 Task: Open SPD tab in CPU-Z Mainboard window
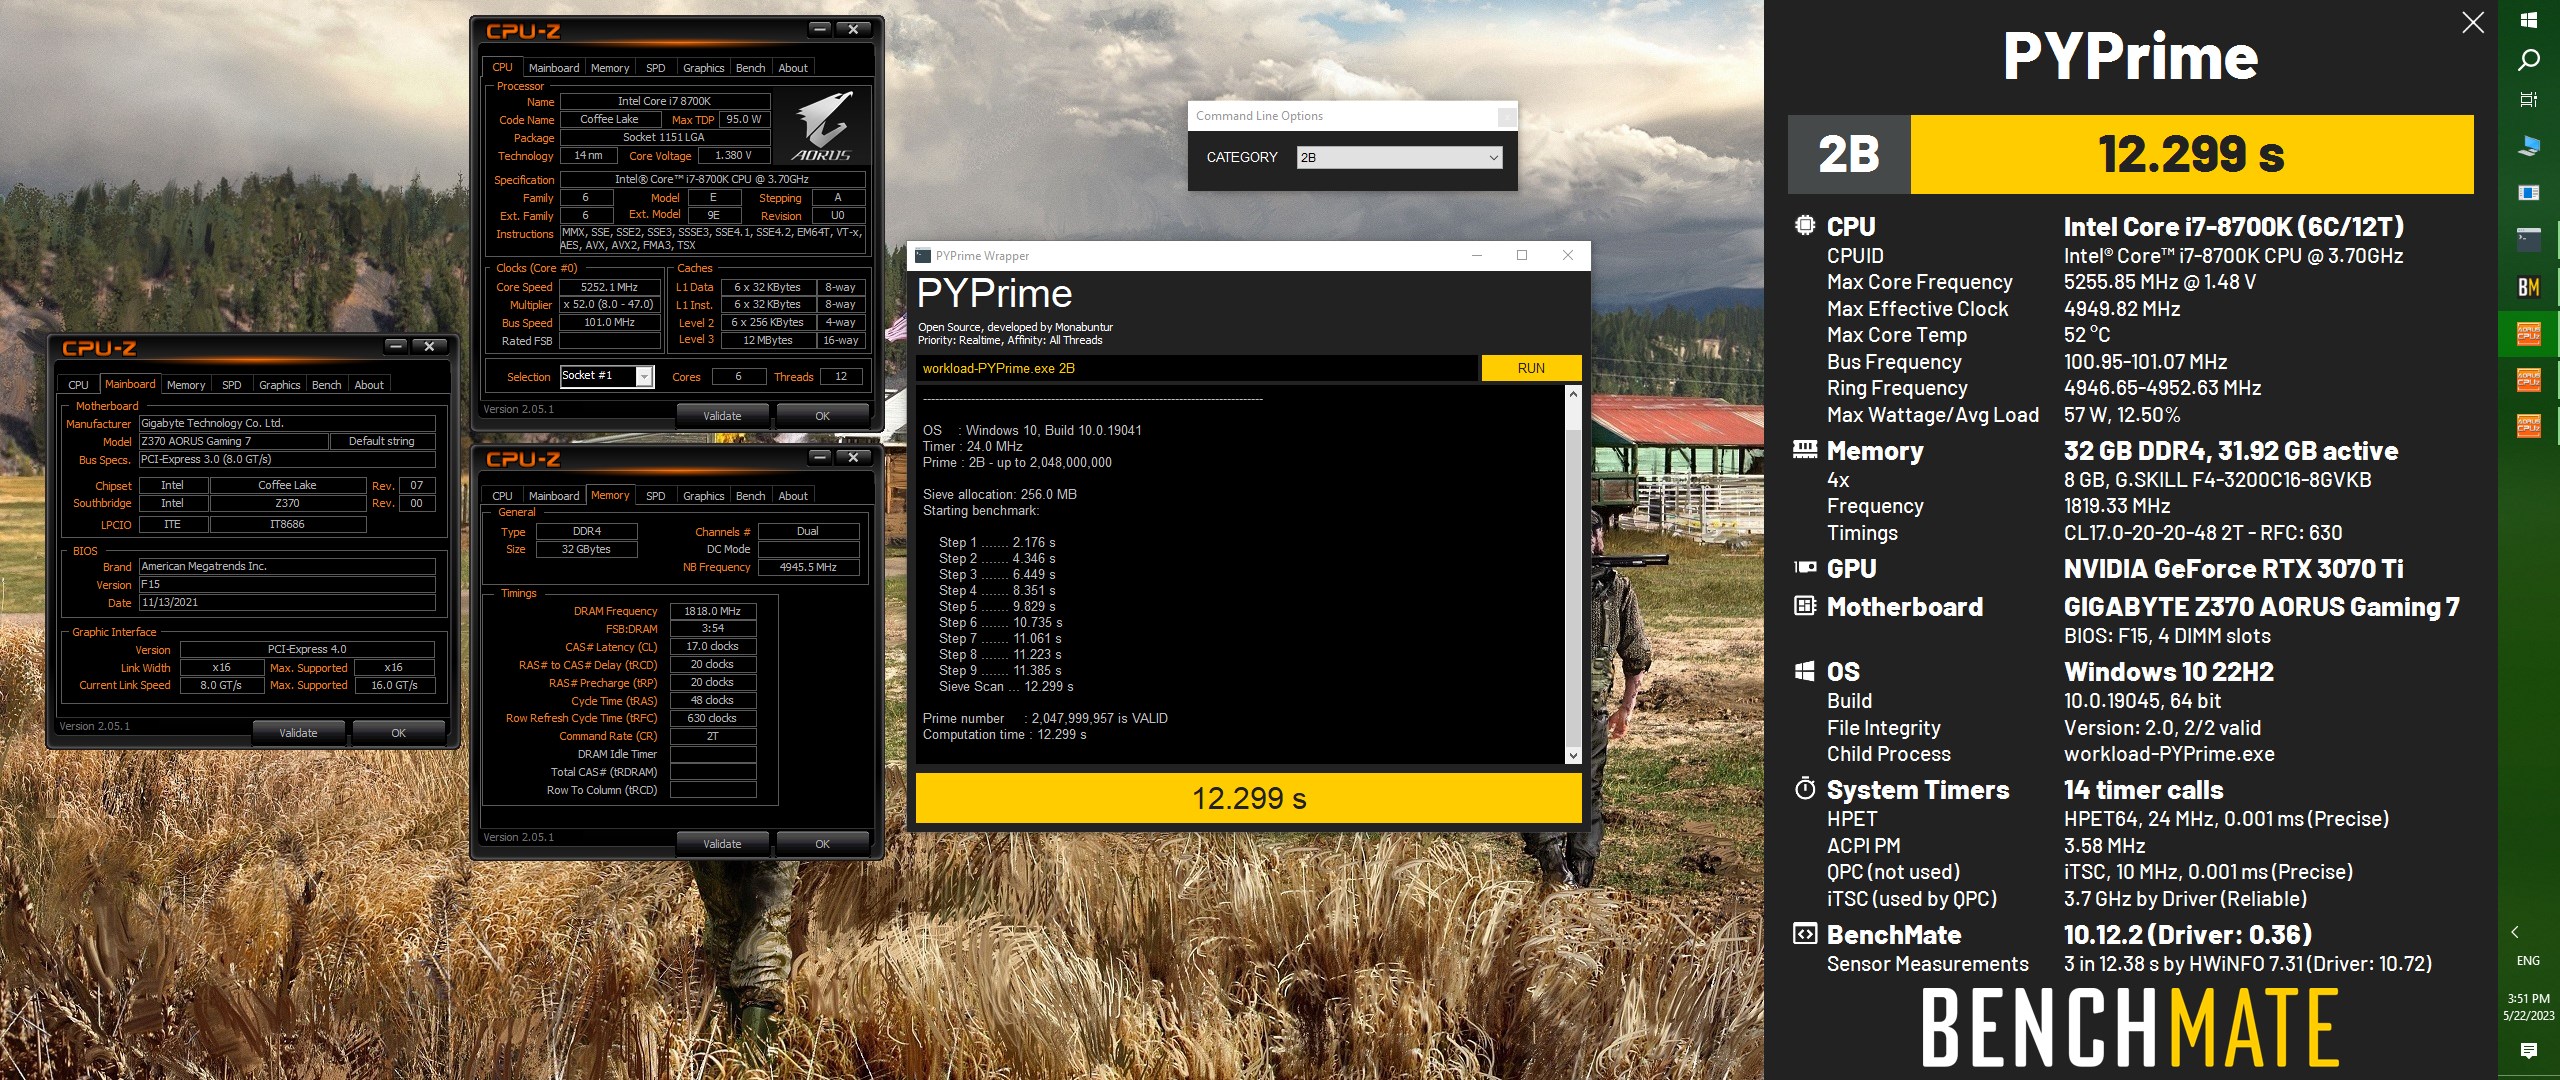tap(232, 385)
